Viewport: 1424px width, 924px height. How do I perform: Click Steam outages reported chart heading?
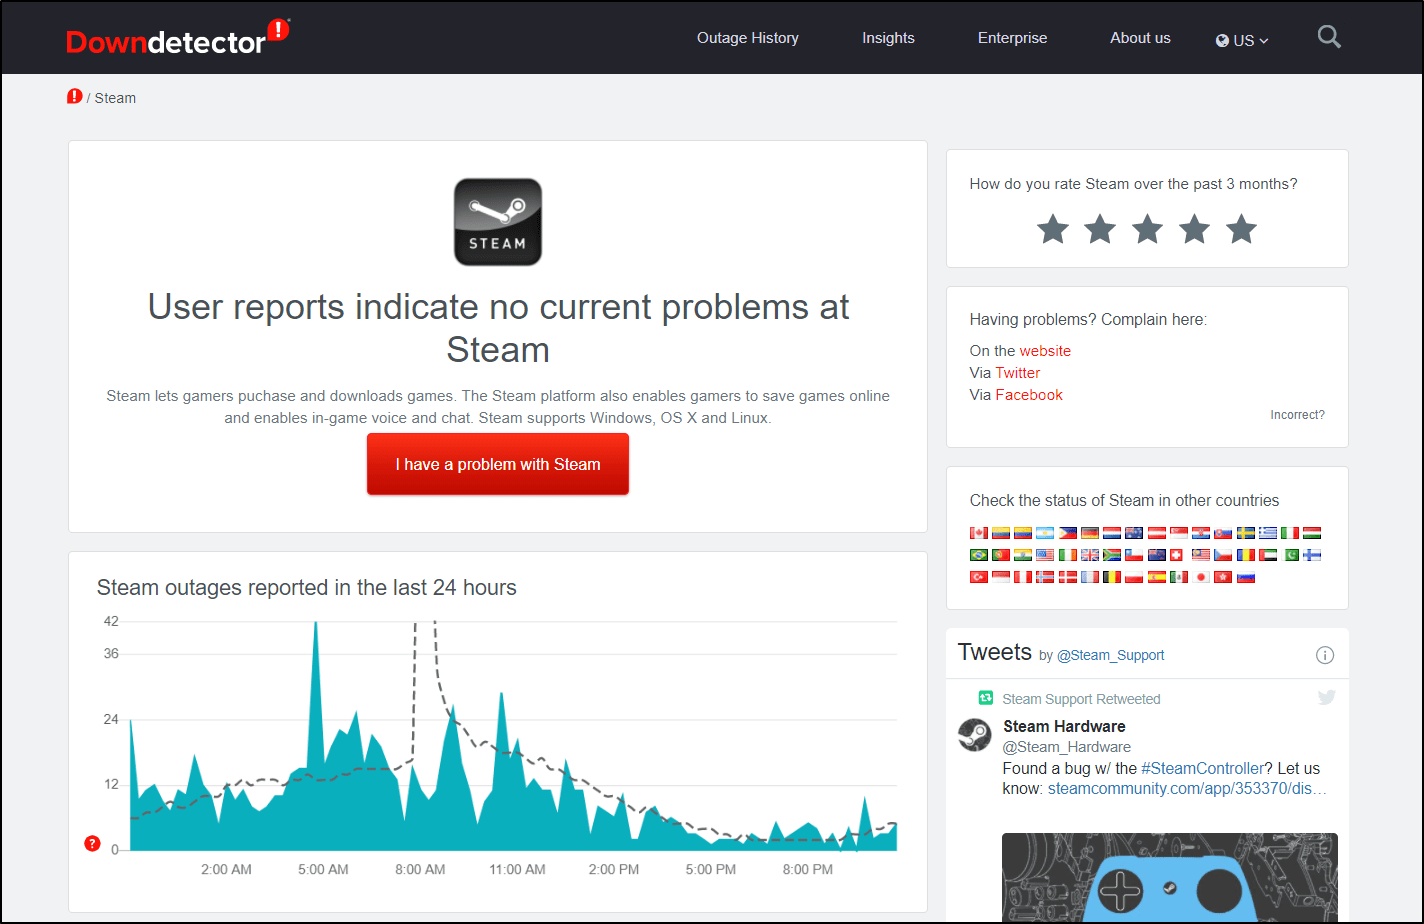[307, 587]
